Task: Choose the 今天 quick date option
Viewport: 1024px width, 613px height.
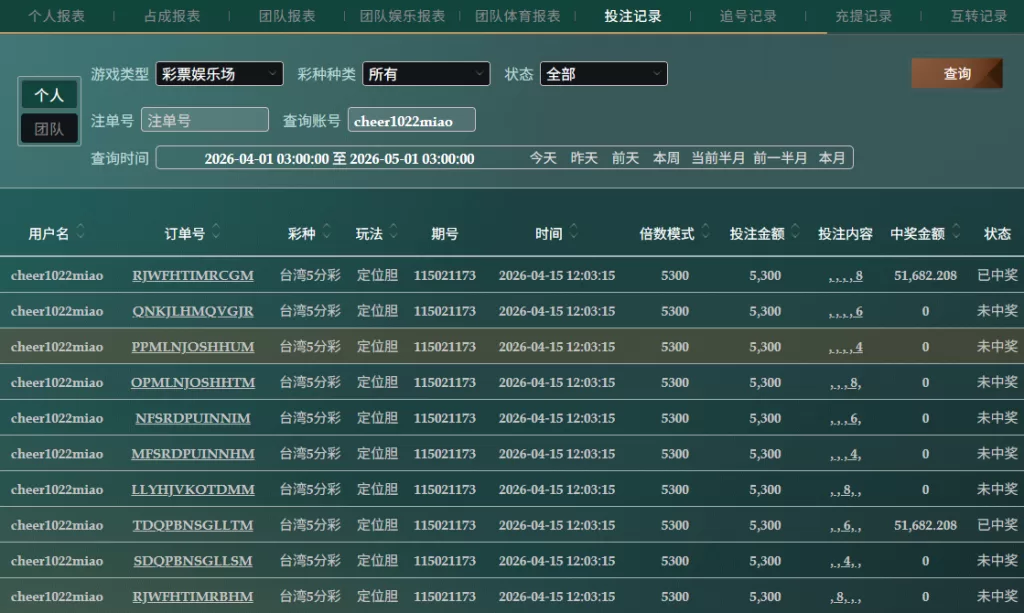Action: pyautogui.click(x=543, y=158)
